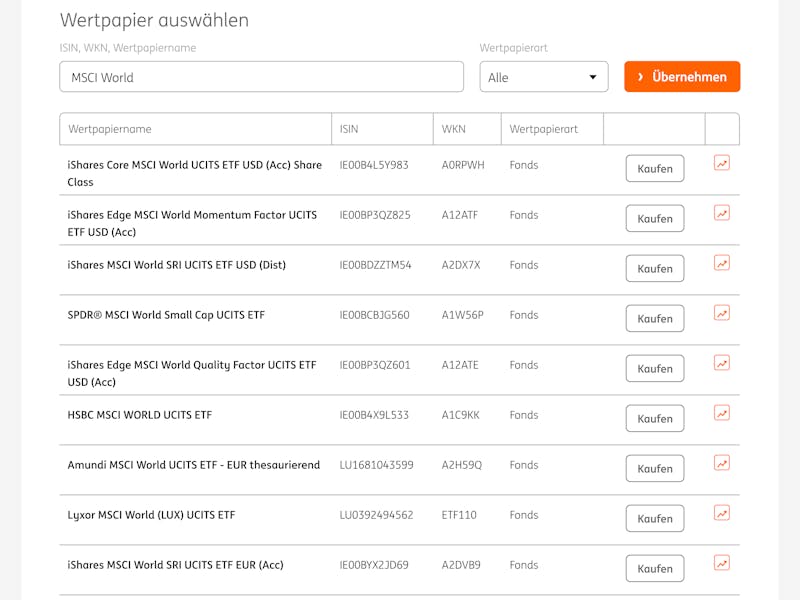Click the Wertpapier auswählen heading

coord(154,20)
